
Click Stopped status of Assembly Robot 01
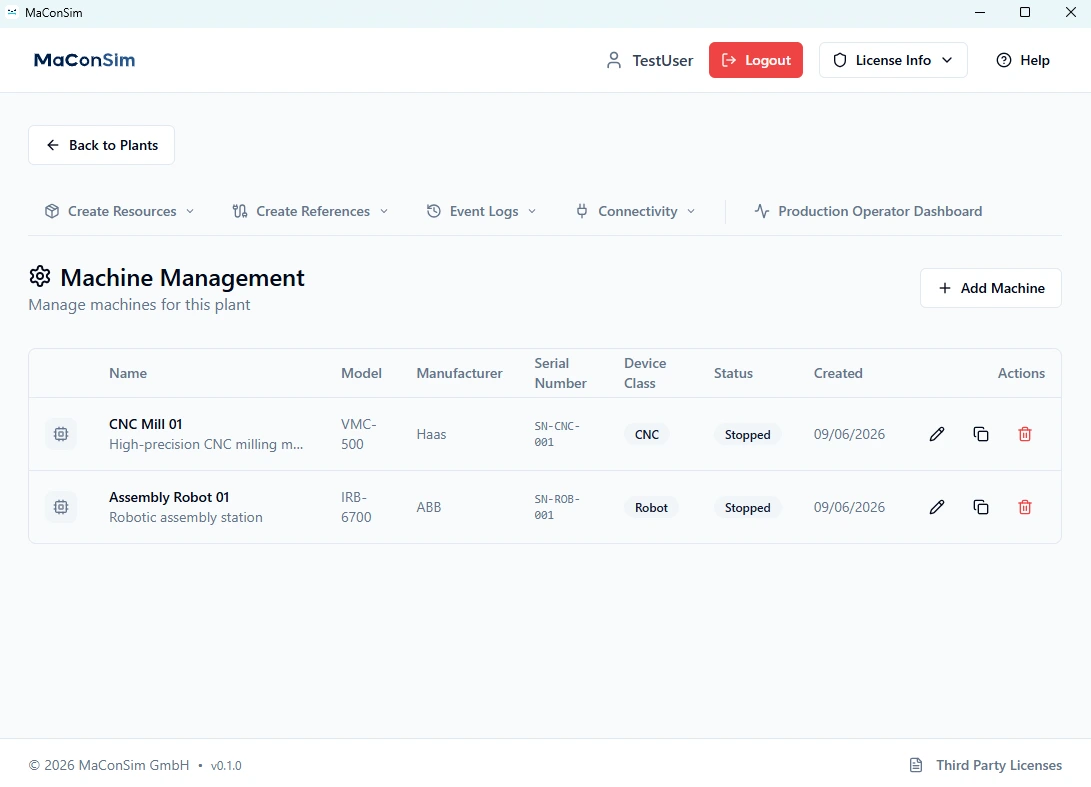point(747,507)
